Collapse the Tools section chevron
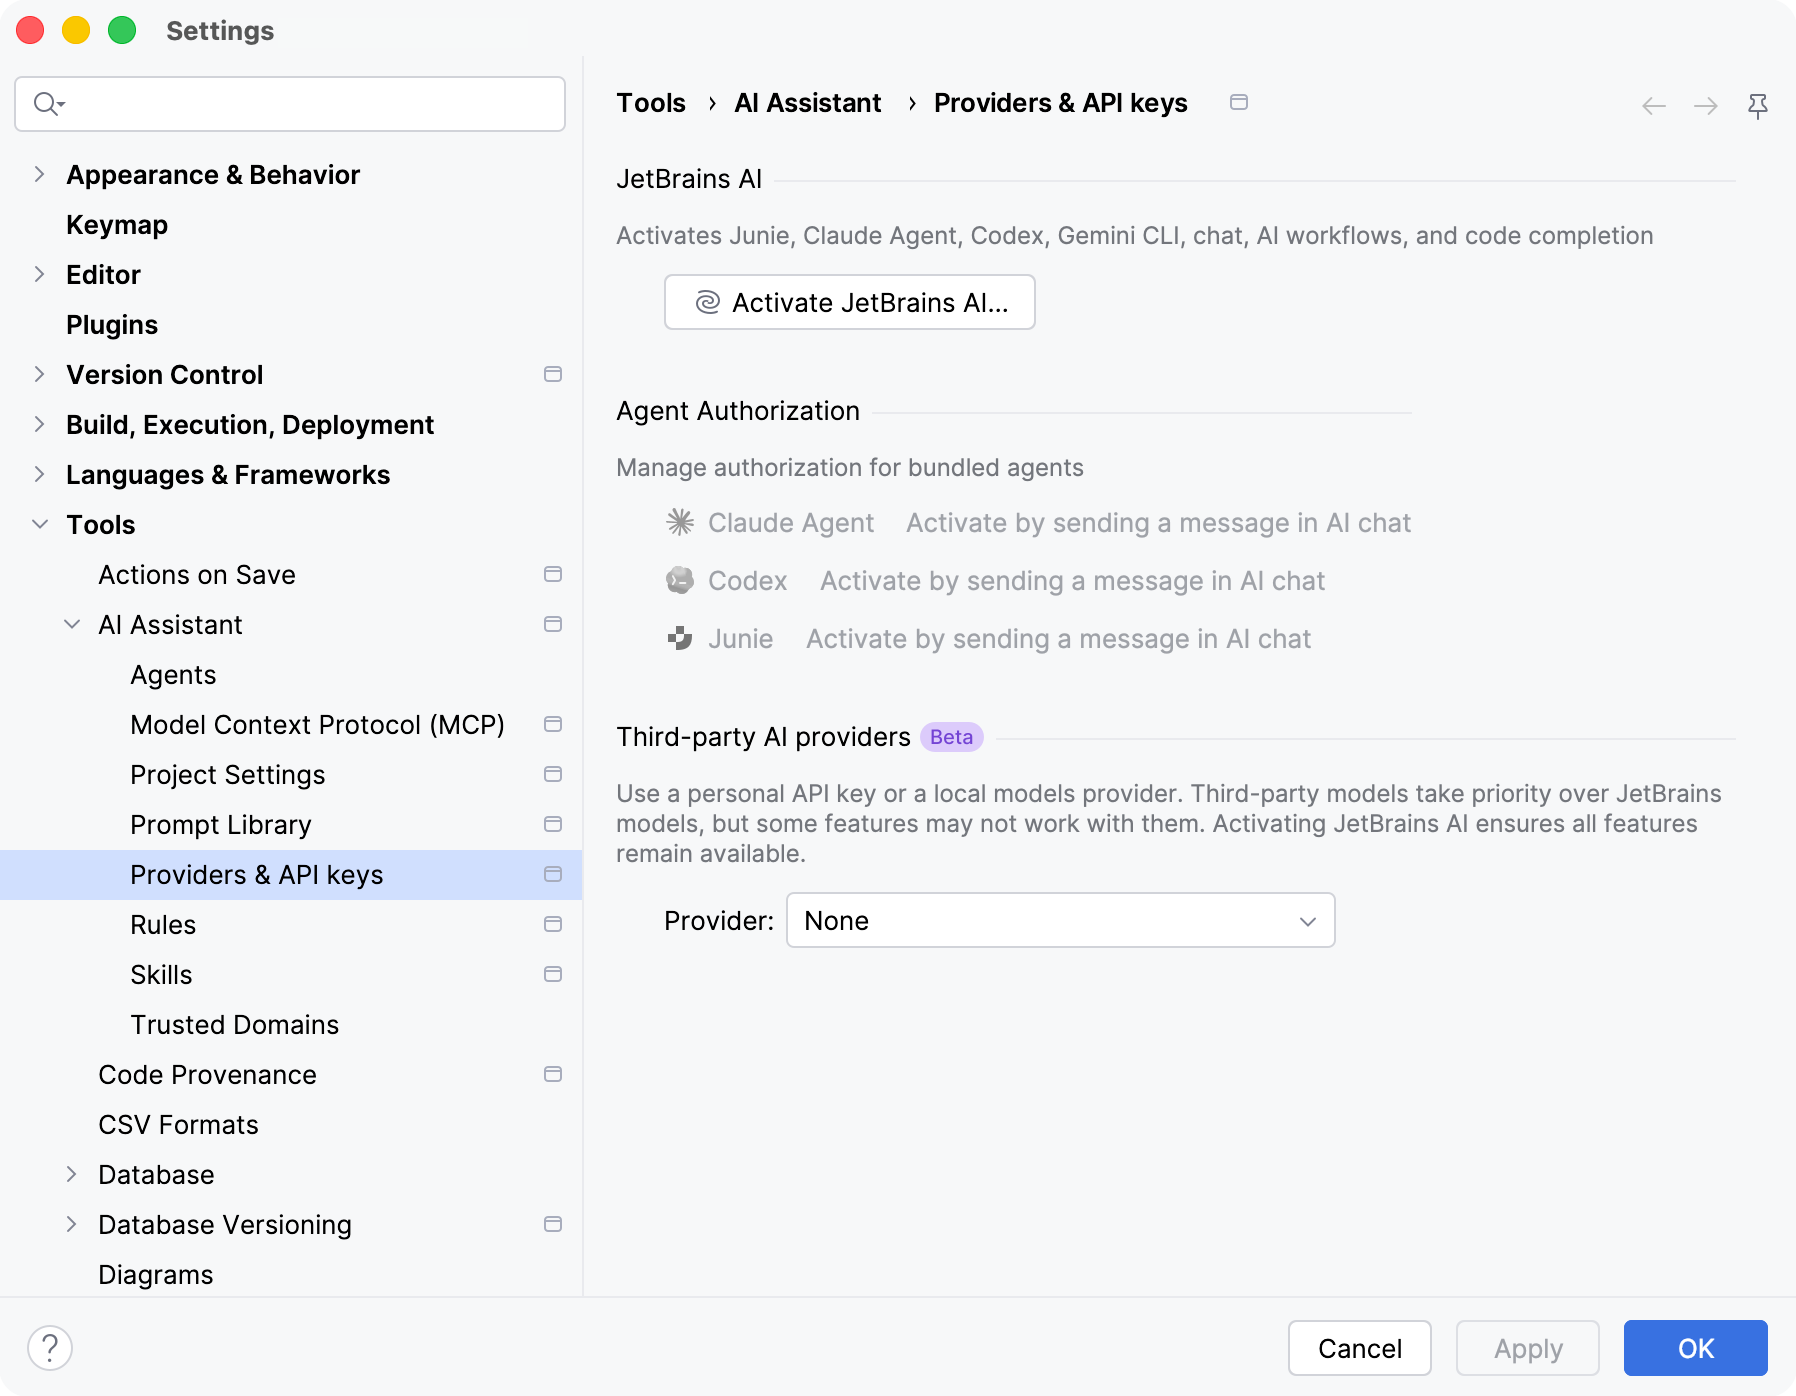Viewport: 1796px width, 1396px height. pos(40,524)
